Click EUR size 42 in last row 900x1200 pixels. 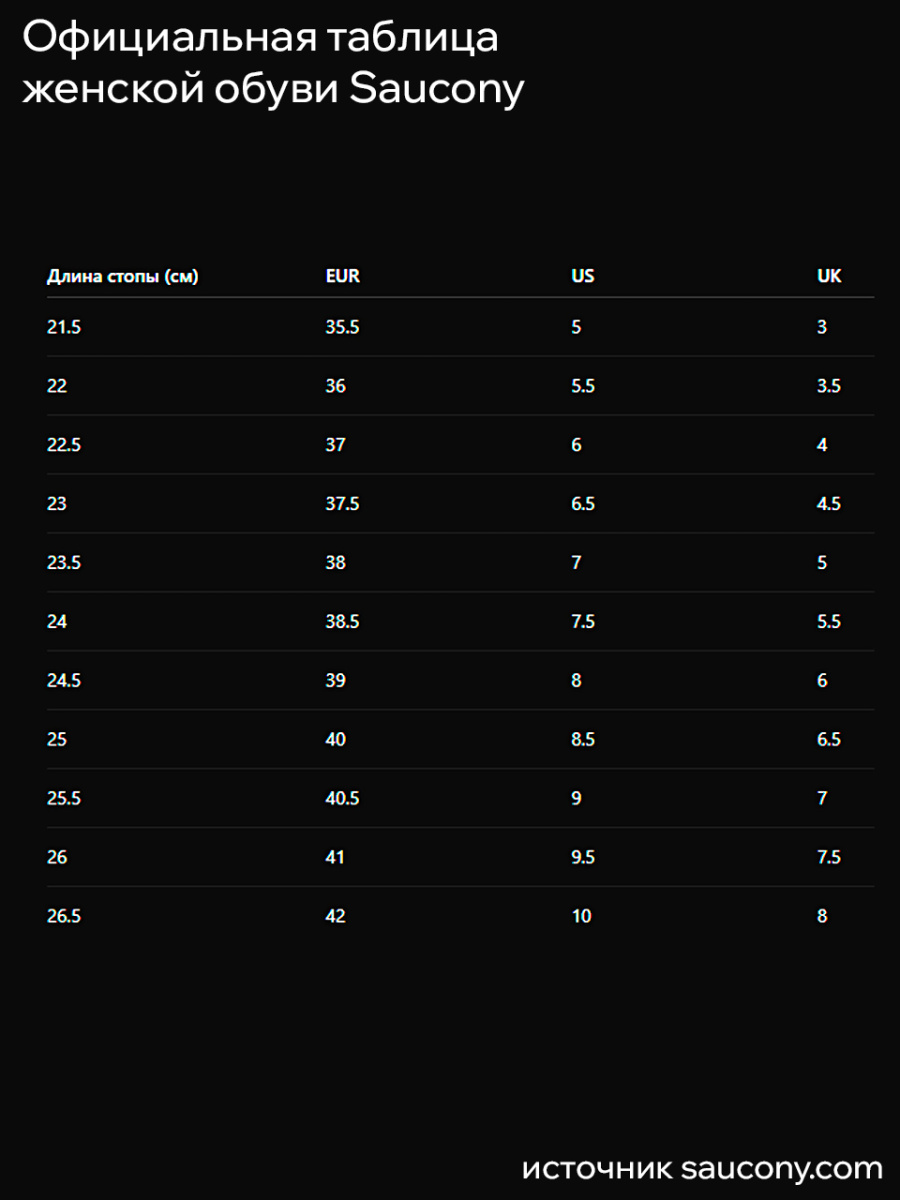coord(335,916)
